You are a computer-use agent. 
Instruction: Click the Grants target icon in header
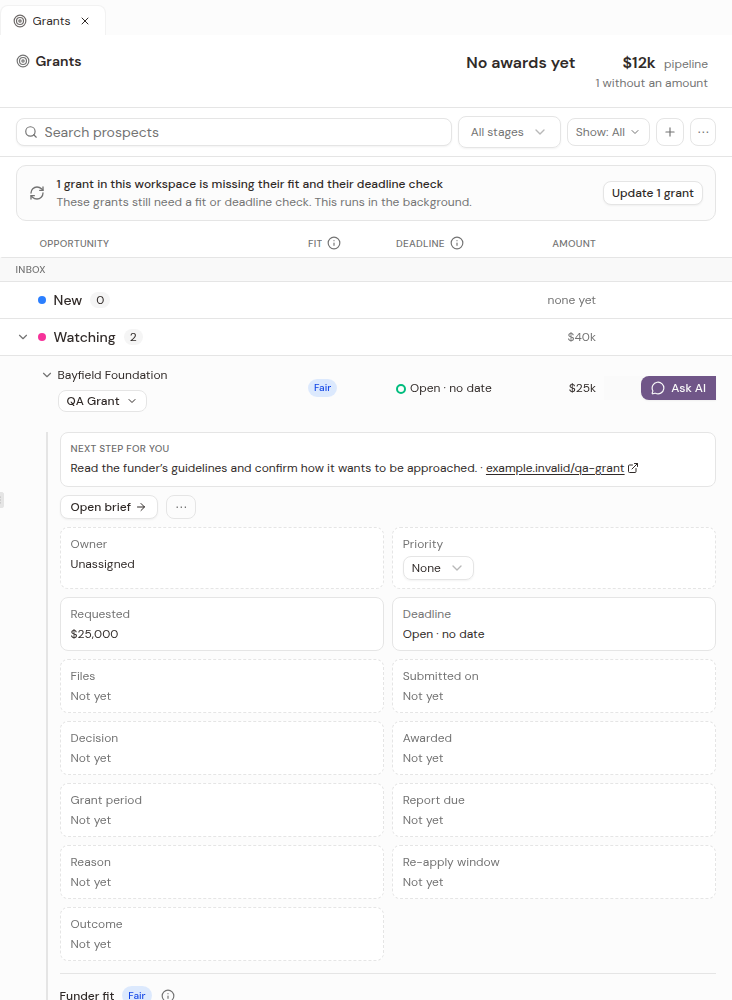click(x=23, y=61)
